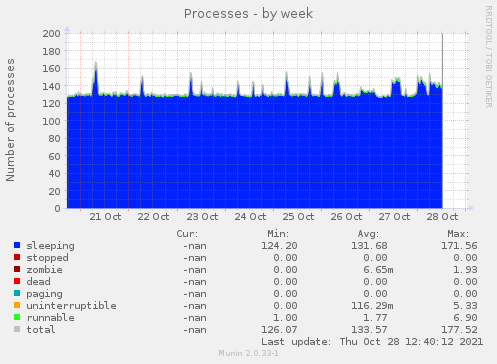Click total average value 133.57
This screenshot has height=364, width=497.
pyautogui.click(x=369, y=330)
